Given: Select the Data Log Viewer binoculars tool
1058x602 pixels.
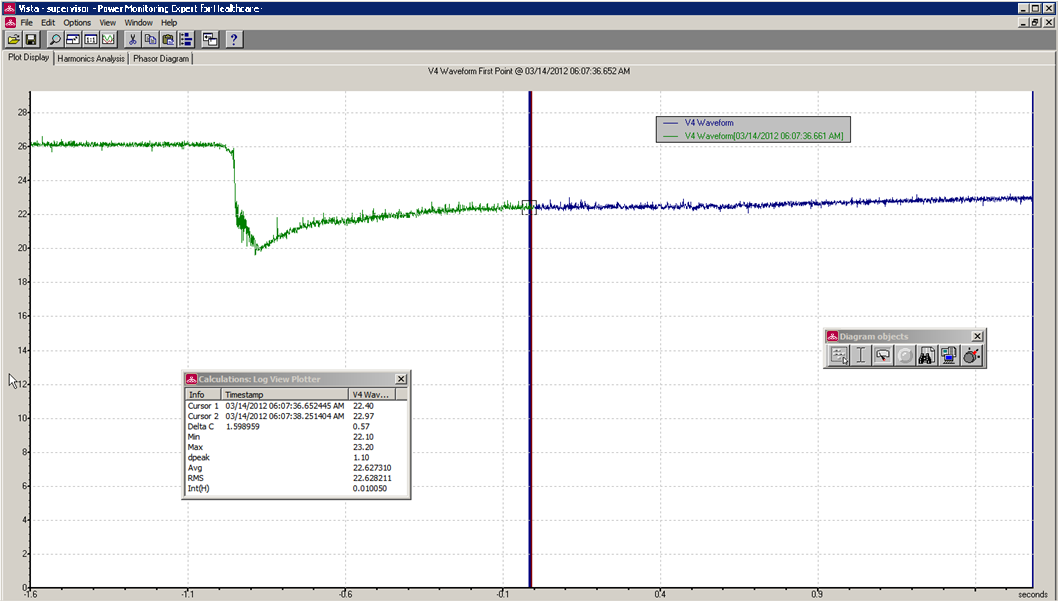Looking at the screenshot, I should click(x=926, y=355).
